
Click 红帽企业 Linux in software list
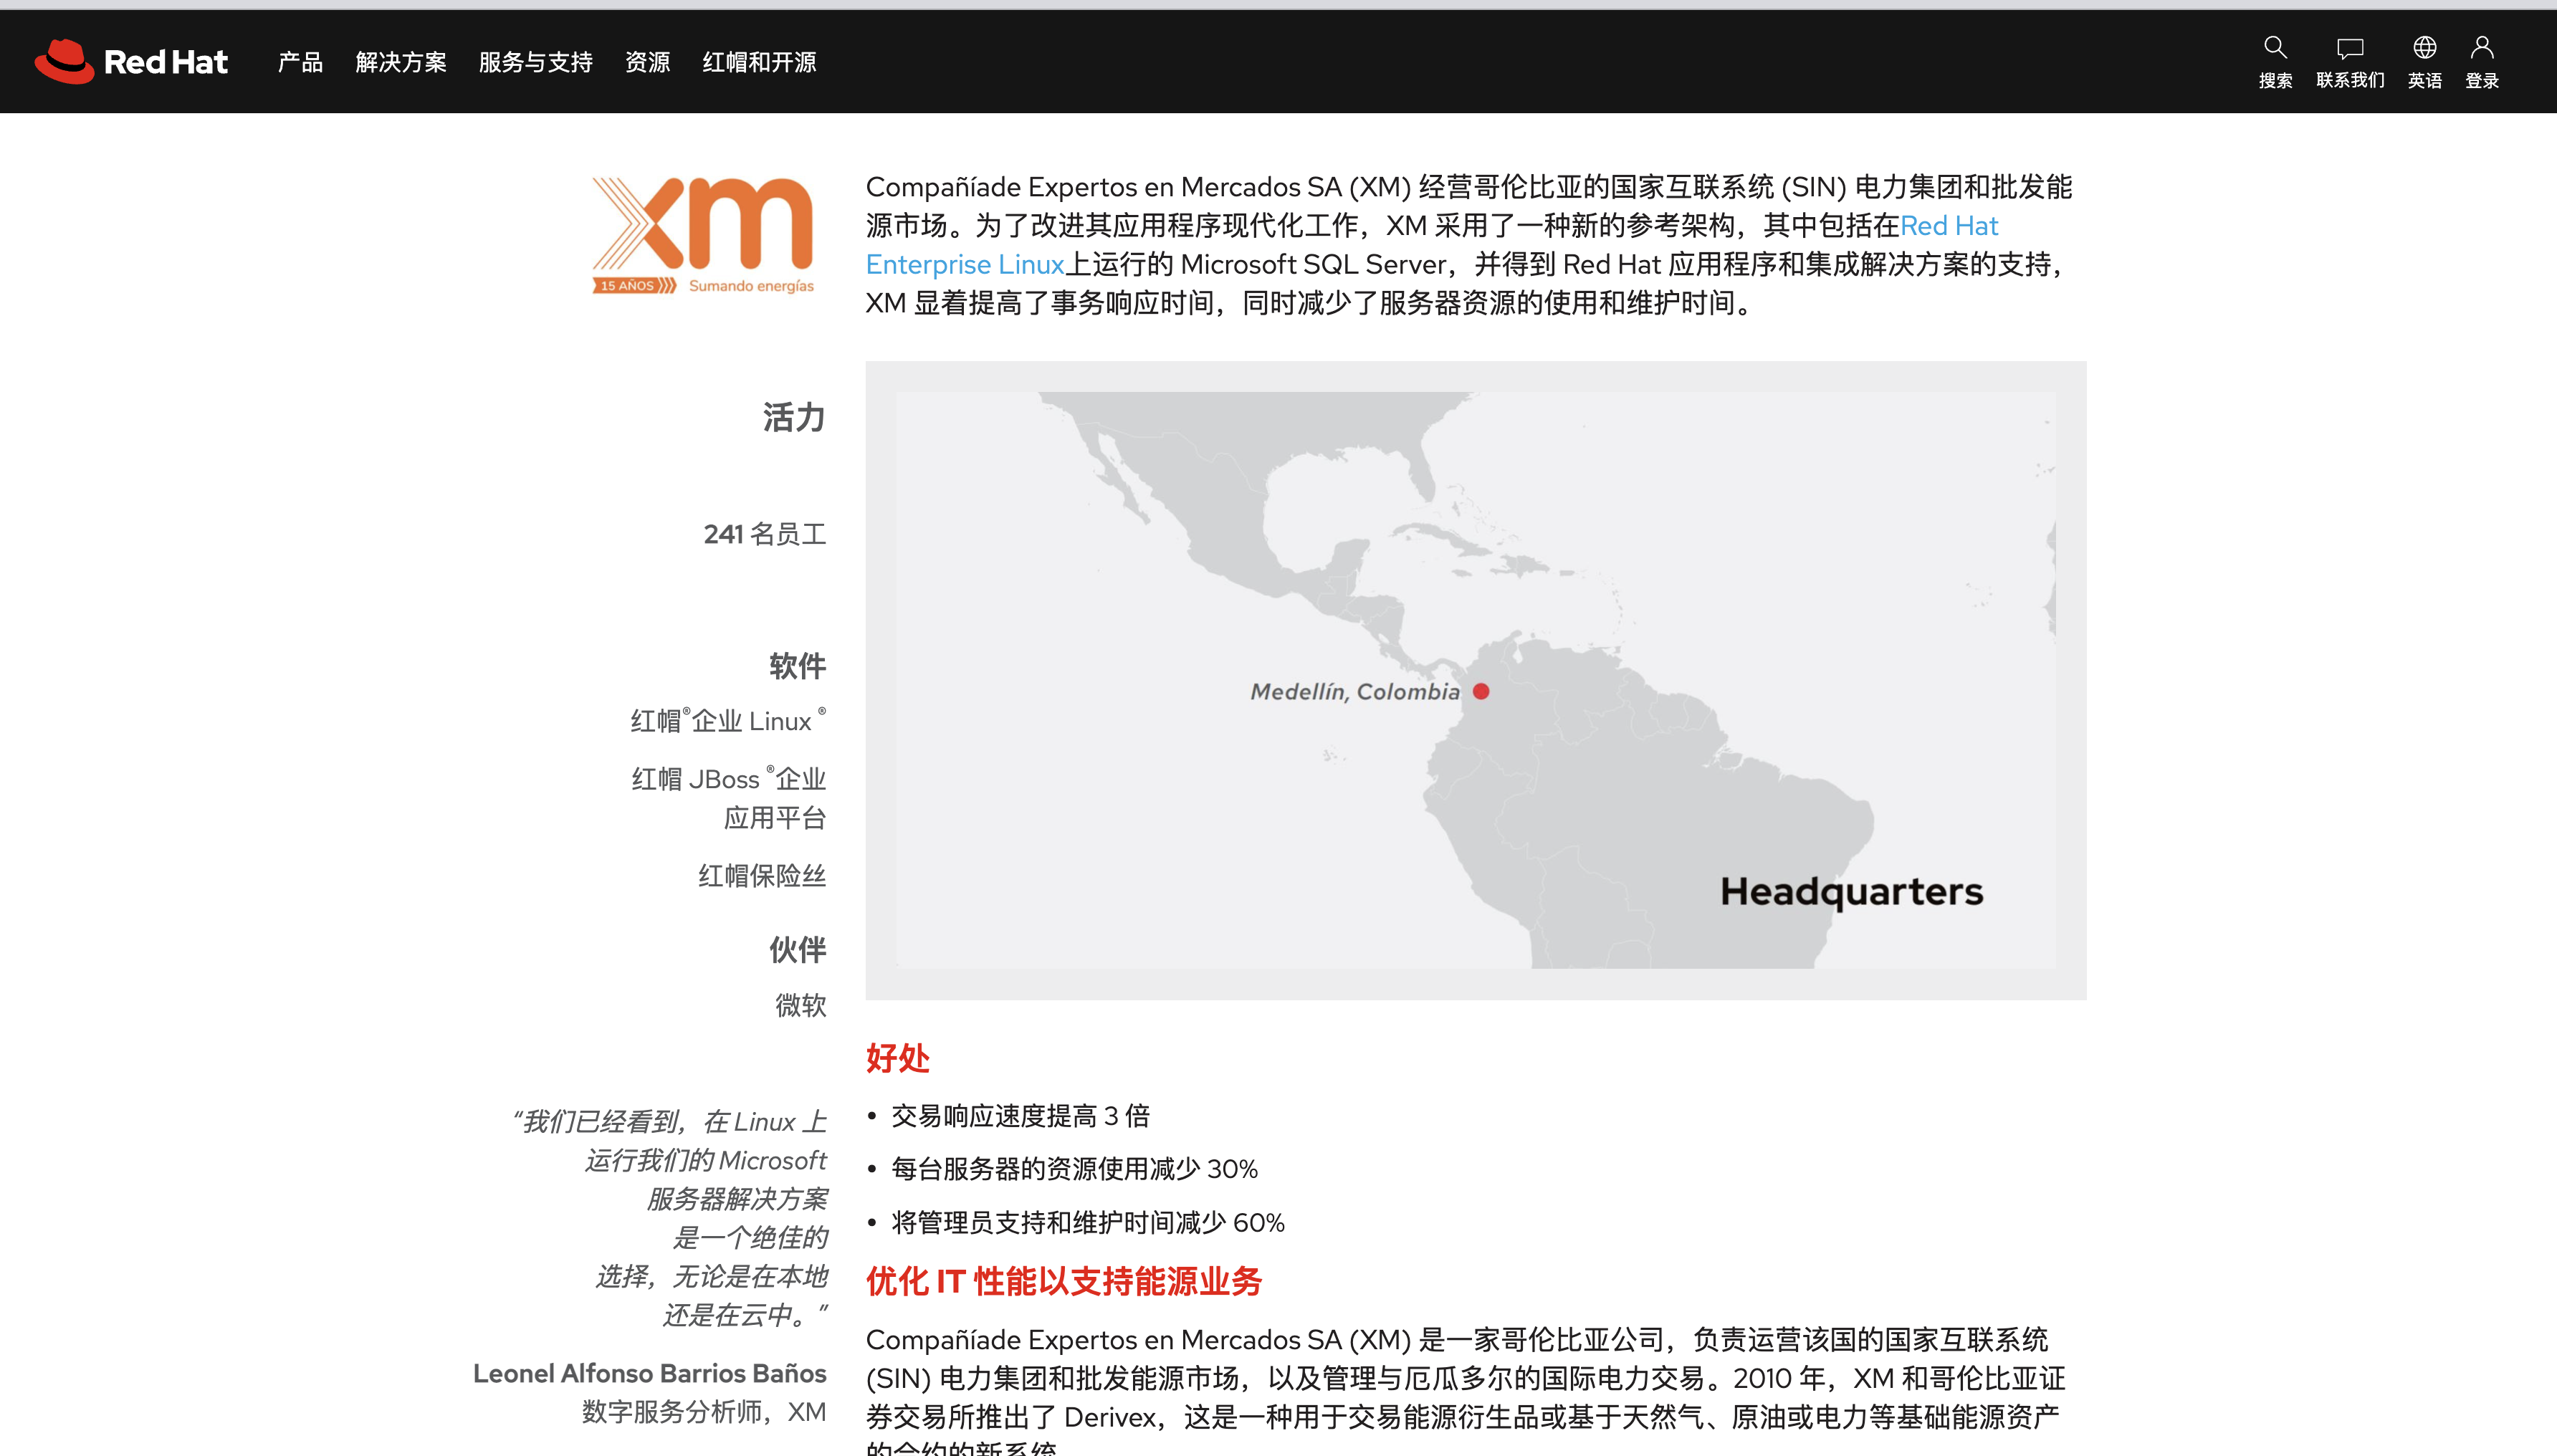click(728, 720)
